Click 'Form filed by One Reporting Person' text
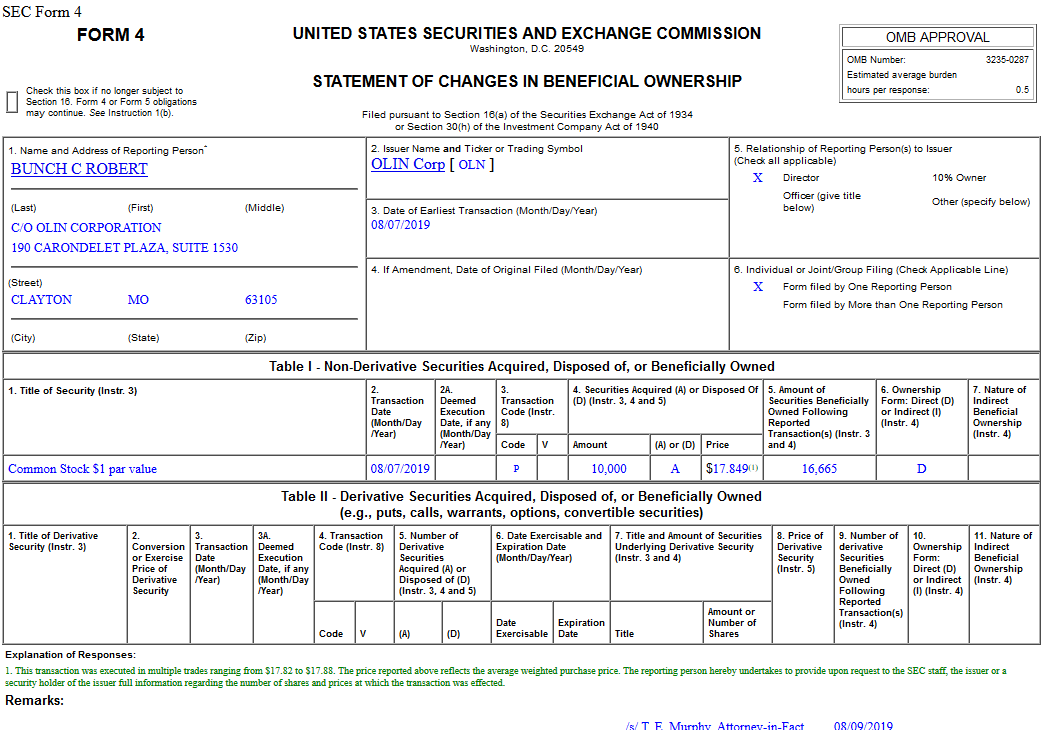 pyautogui.click(x=867, y=287)
